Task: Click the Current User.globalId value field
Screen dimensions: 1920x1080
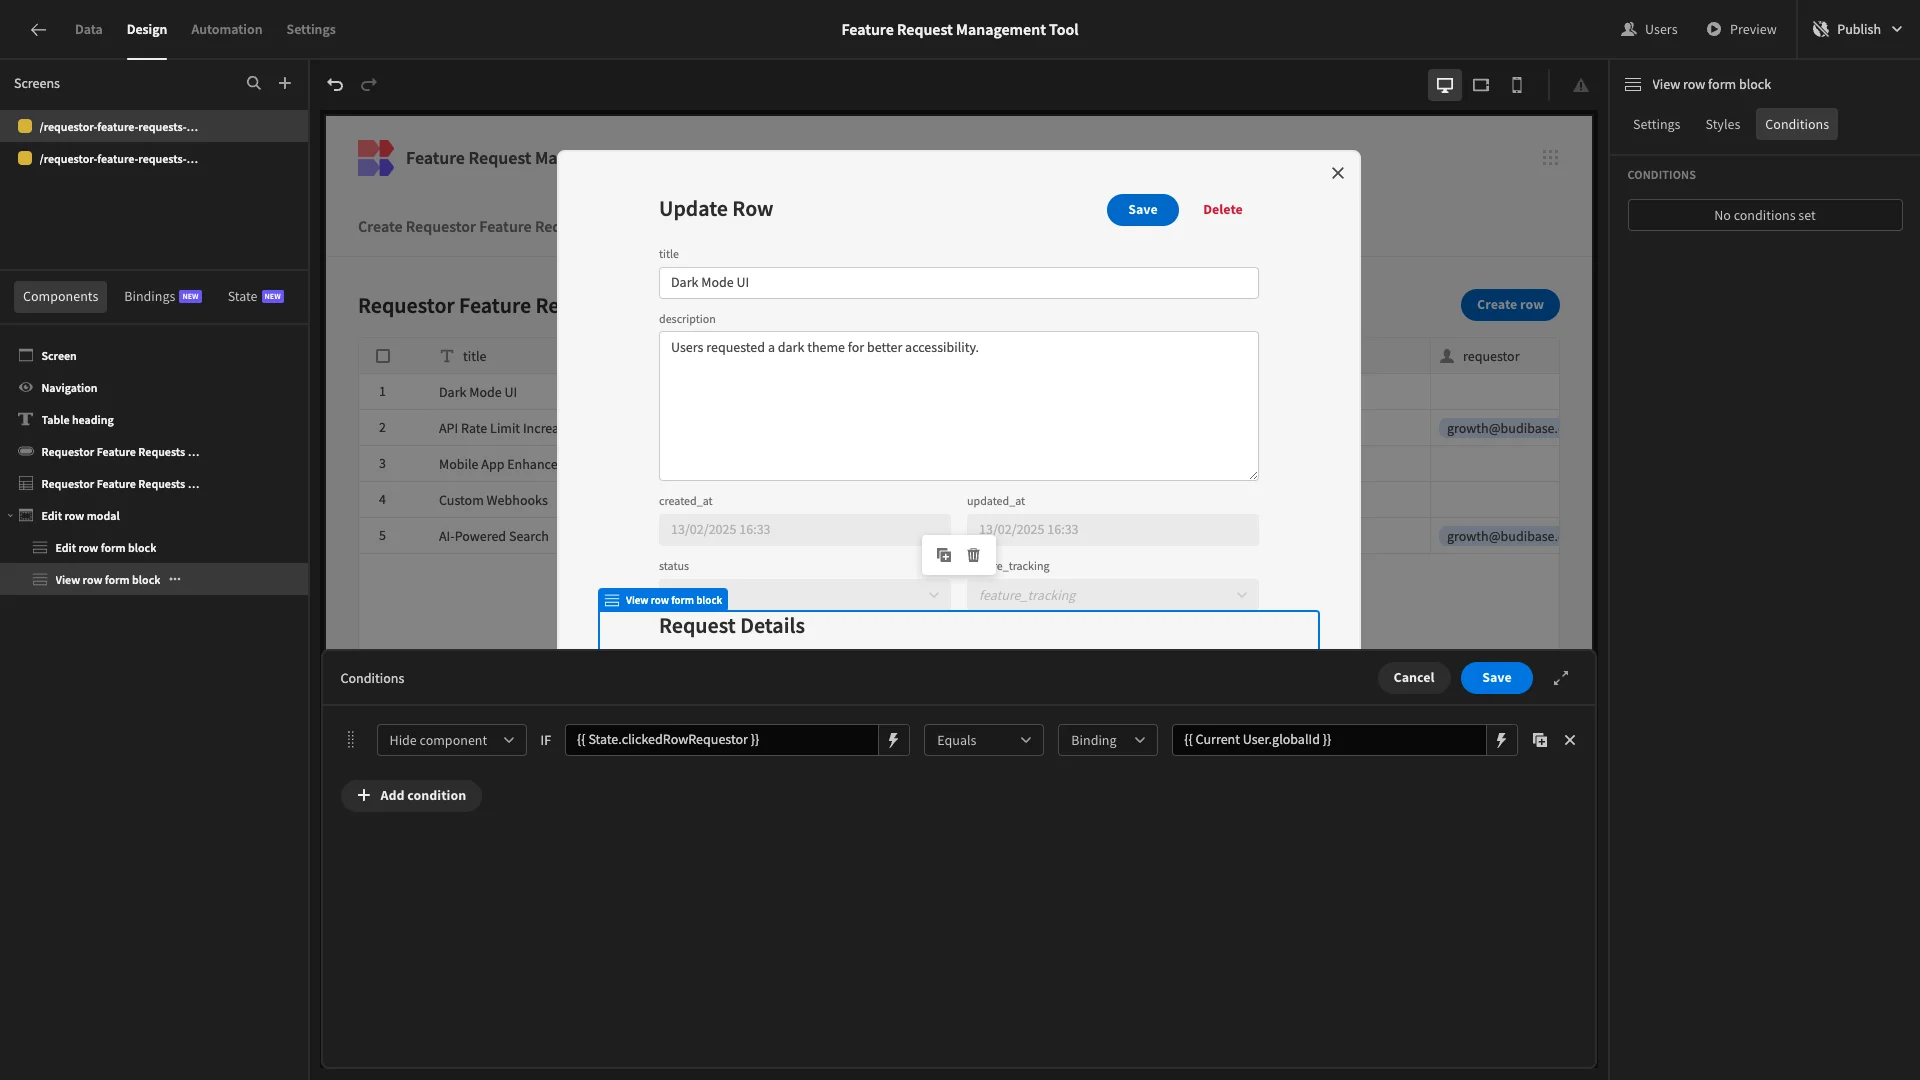Action: (x=1328, y=740)
